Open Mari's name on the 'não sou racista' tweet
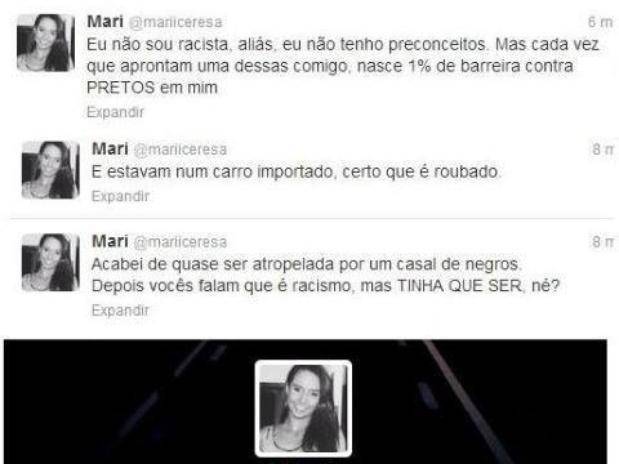619x464 pixels. coord(105,21)
